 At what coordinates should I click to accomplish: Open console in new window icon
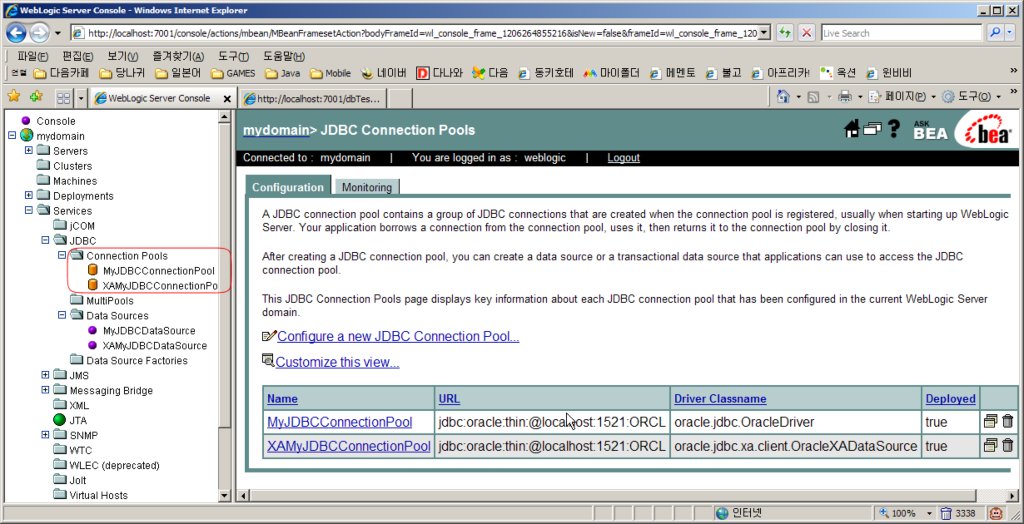[x=872, y=129]
